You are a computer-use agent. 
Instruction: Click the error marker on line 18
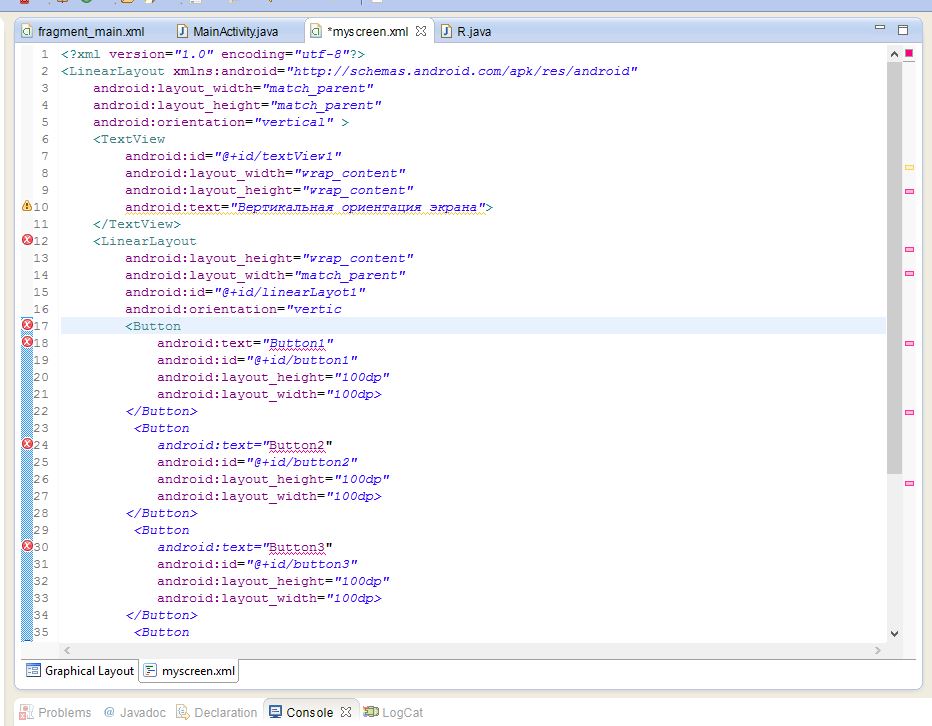27,342
